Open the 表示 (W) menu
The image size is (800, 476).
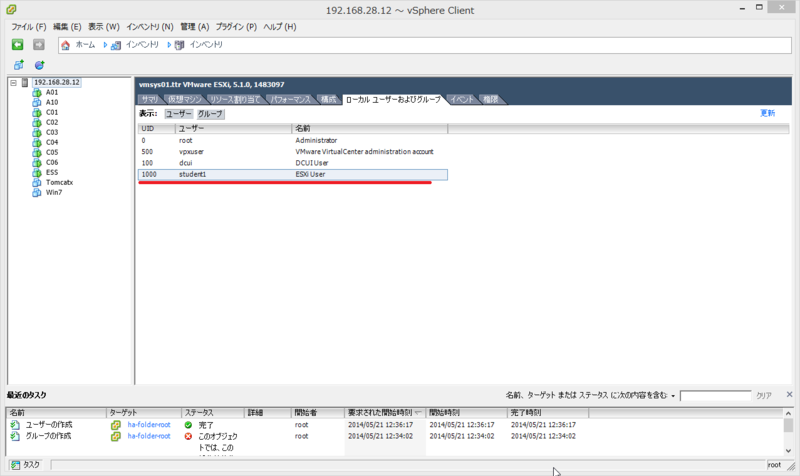coord(104,27)
